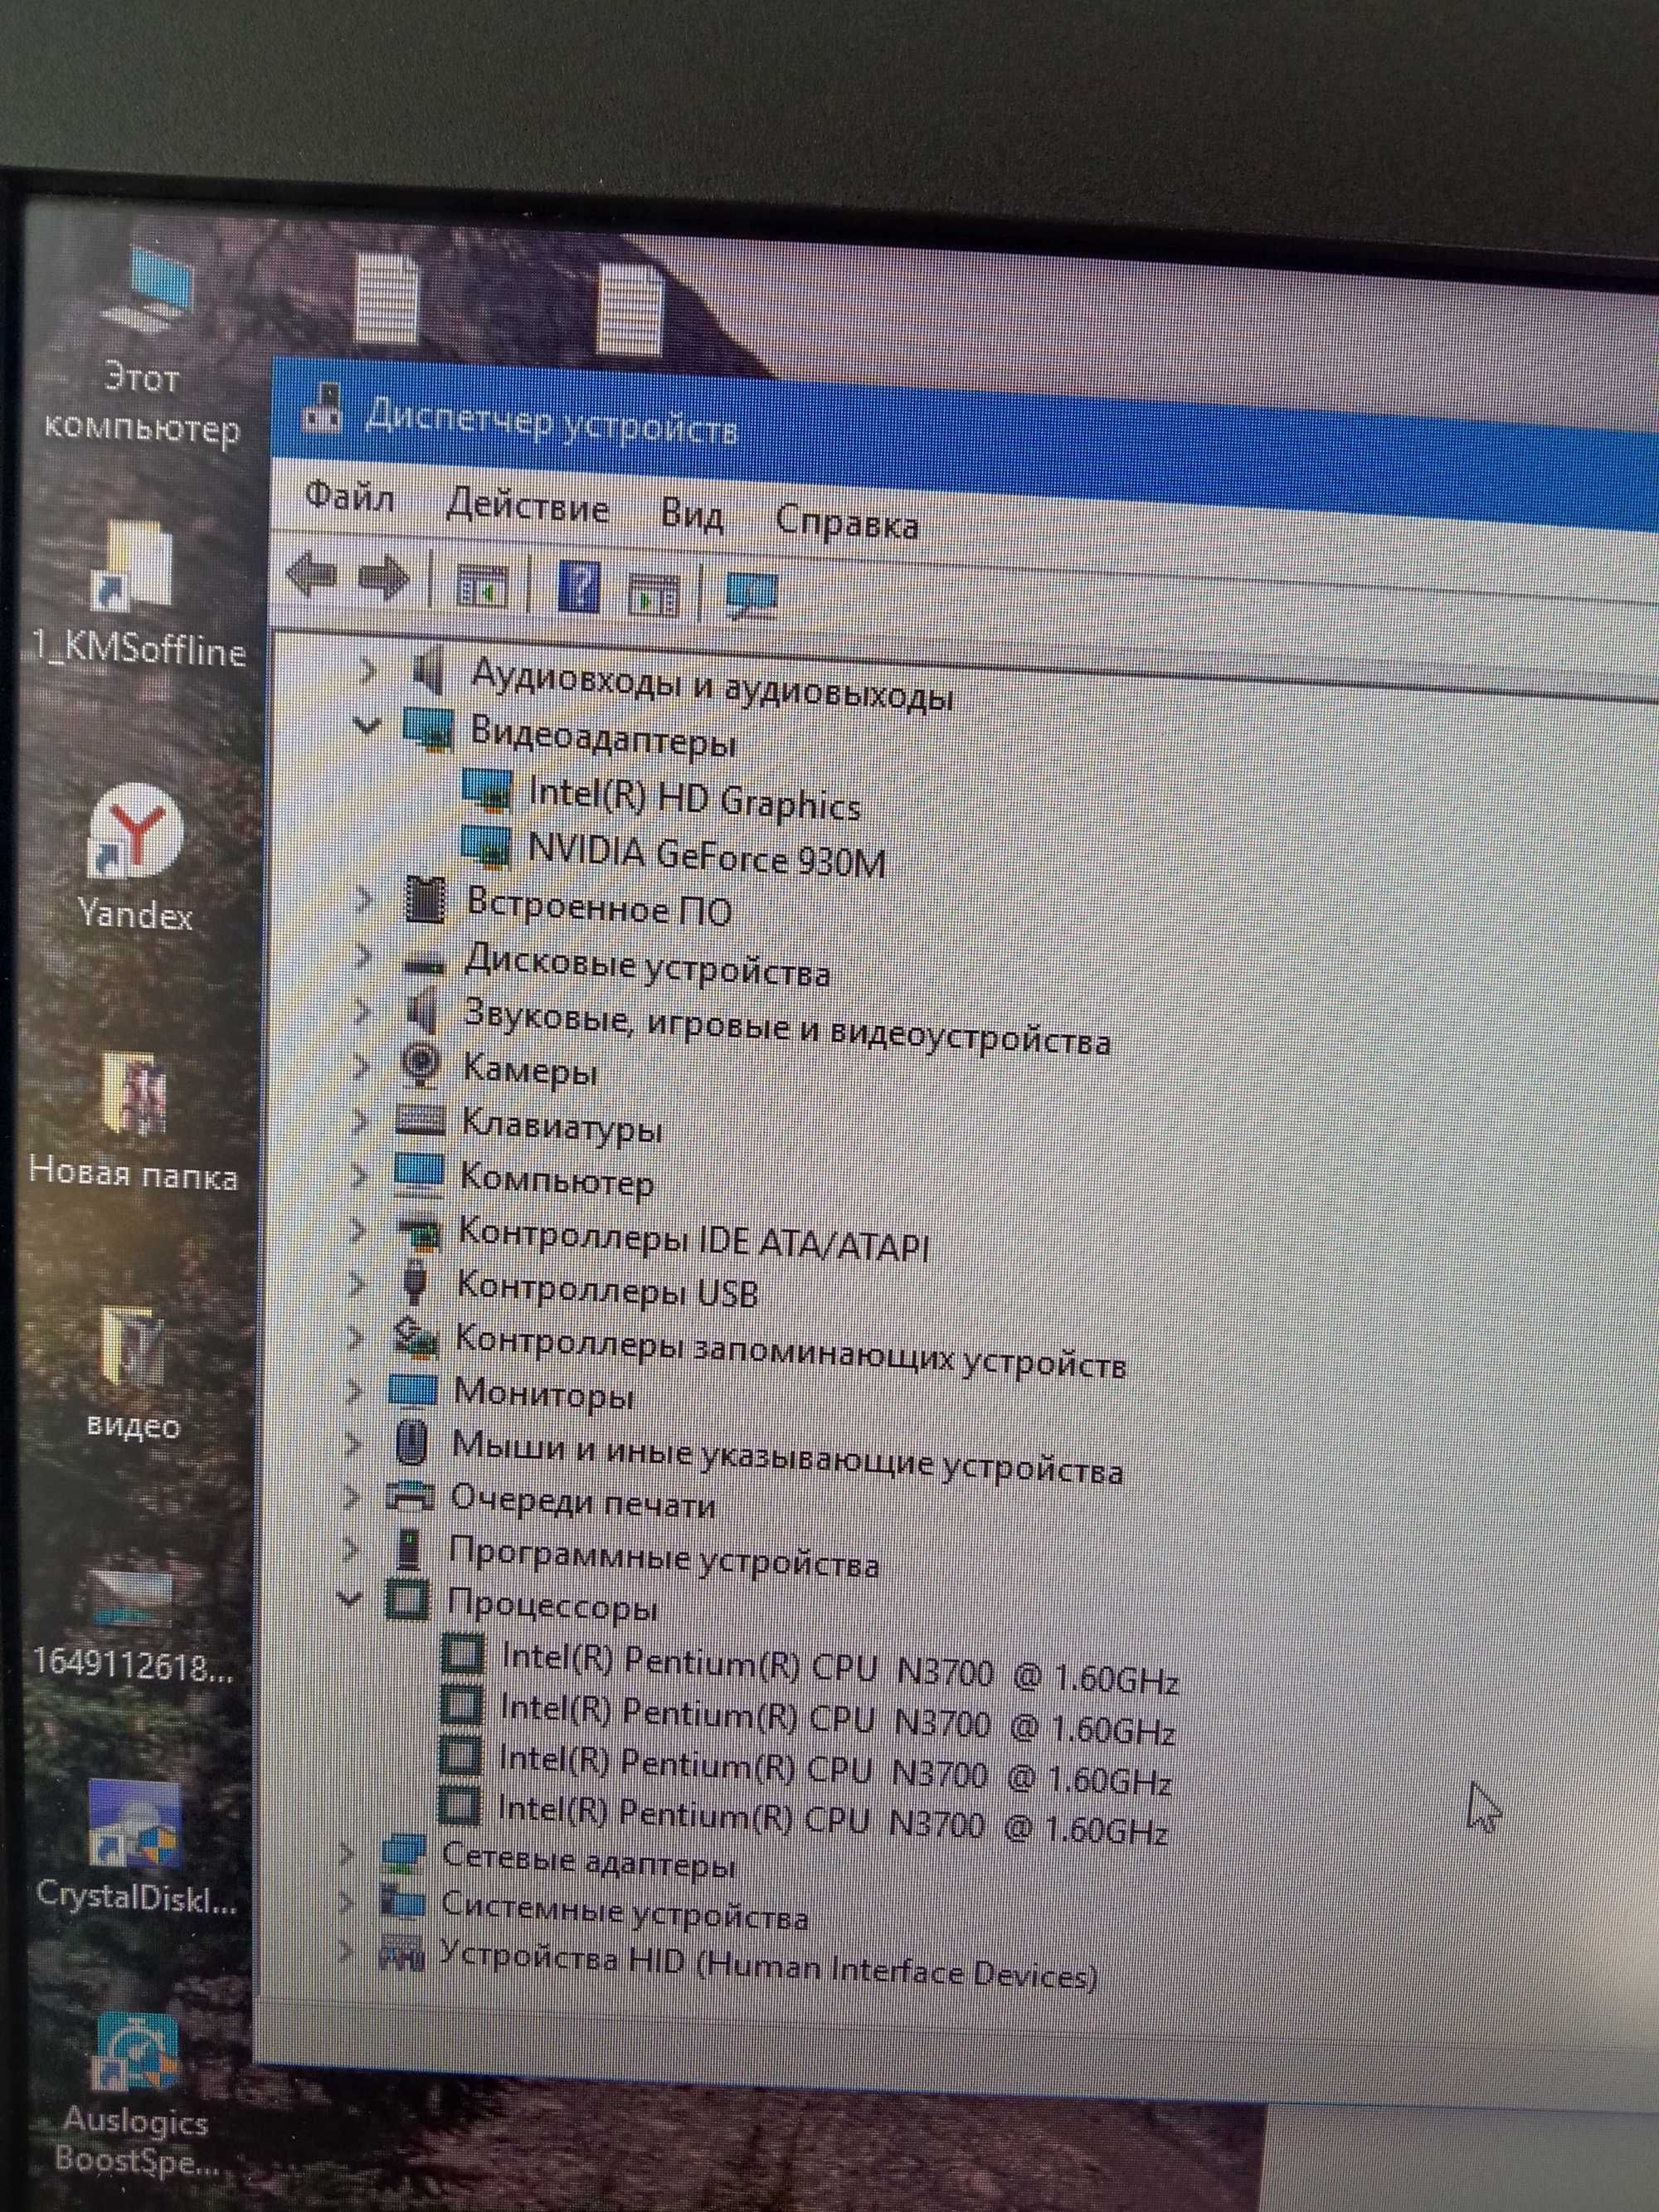Select Контроллеры запоминающих устройств label
This screenshot has height=2212, width=1659.
point(790,1350)
